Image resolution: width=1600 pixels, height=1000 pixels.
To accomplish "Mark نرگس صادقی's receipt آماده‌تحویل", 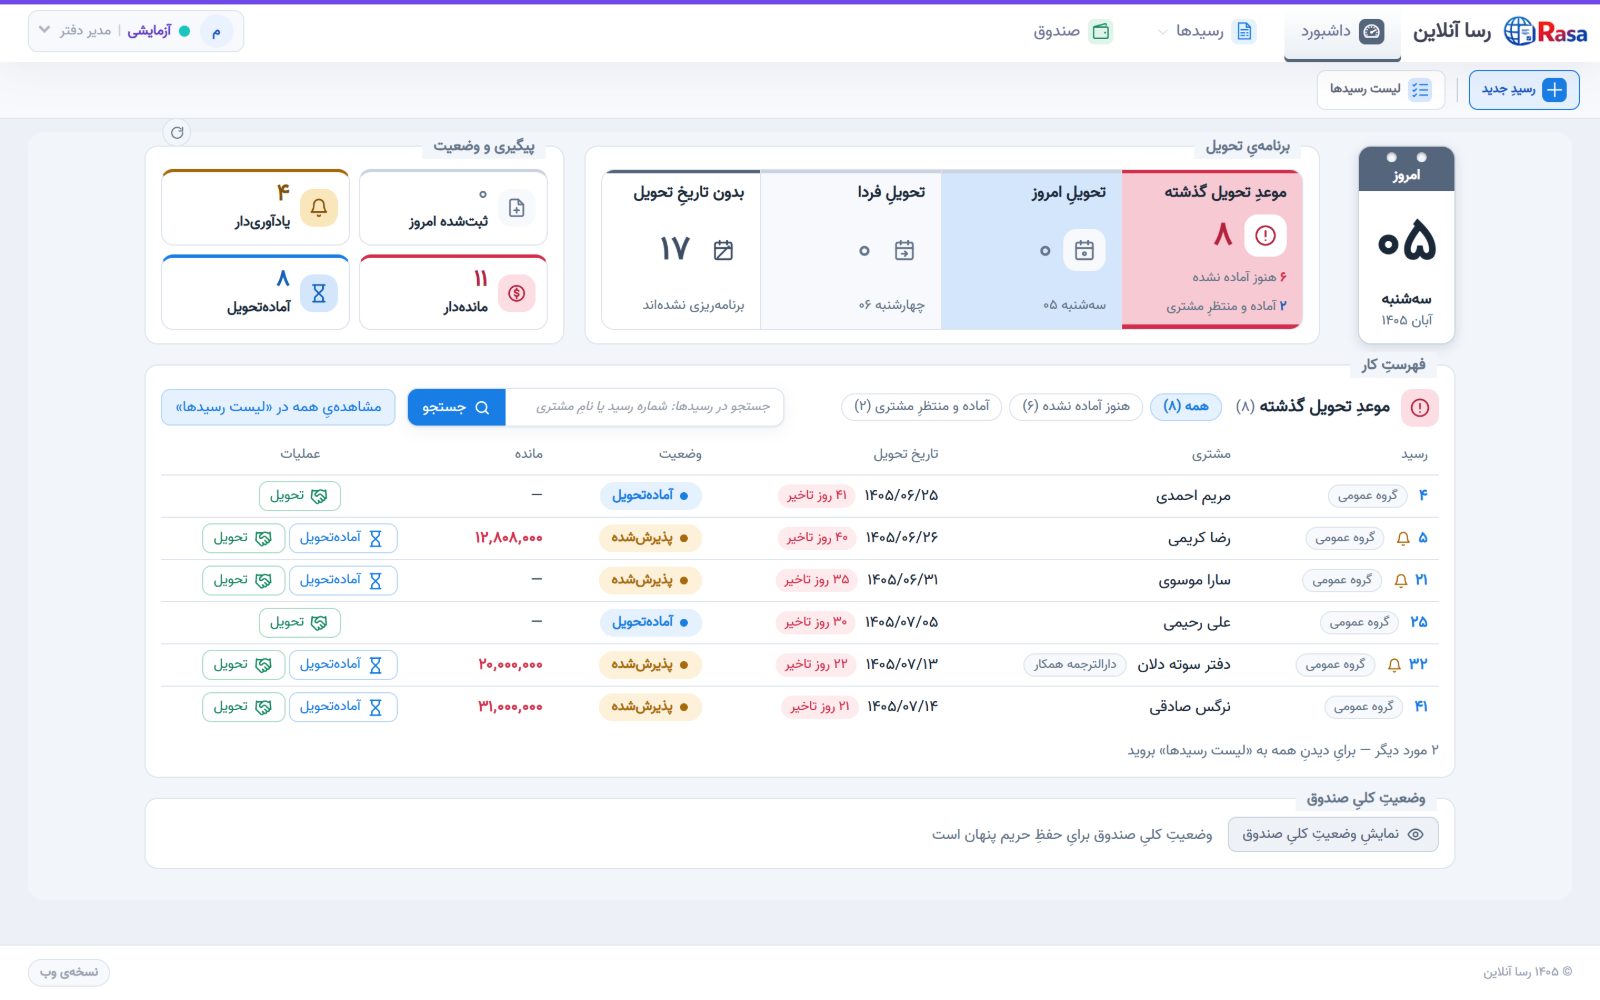I will 343,707.
